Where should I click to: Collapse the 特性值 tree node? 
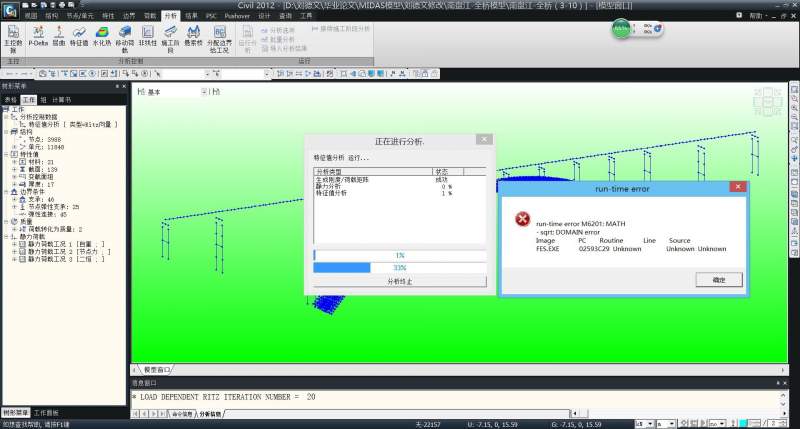pos(6,154)
